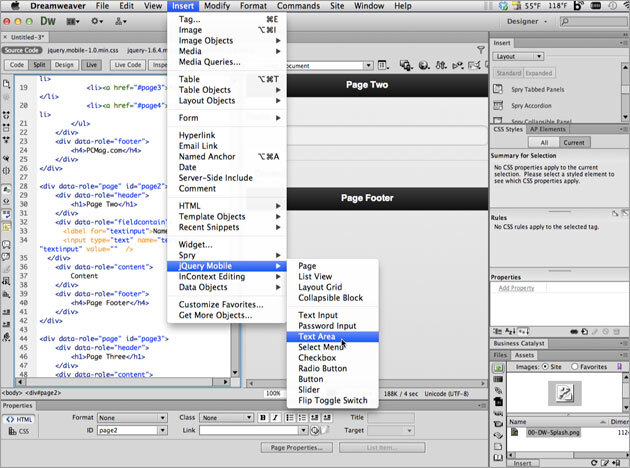Open the Class dropdown
Screen dimensions: 630x468
click(227, 418)
